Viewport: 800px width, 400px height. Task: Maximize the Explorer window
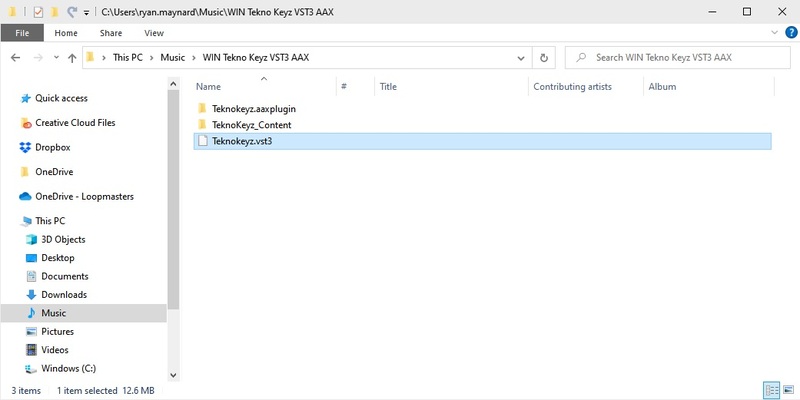click(x=747, y=11)
